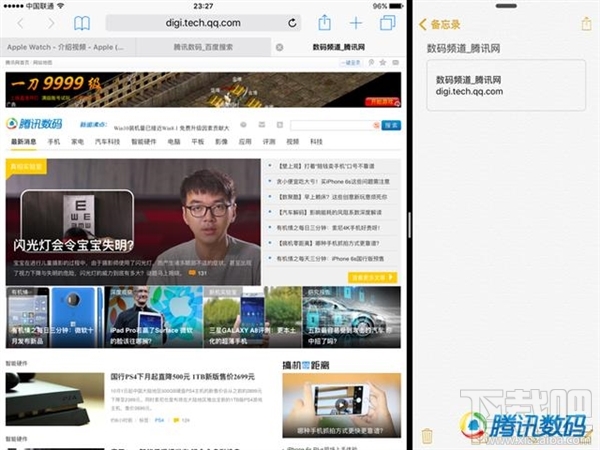Open the 三星GALAXY A8评测 thumbnail
Screen dimensions: 600x450
point(253,317)
